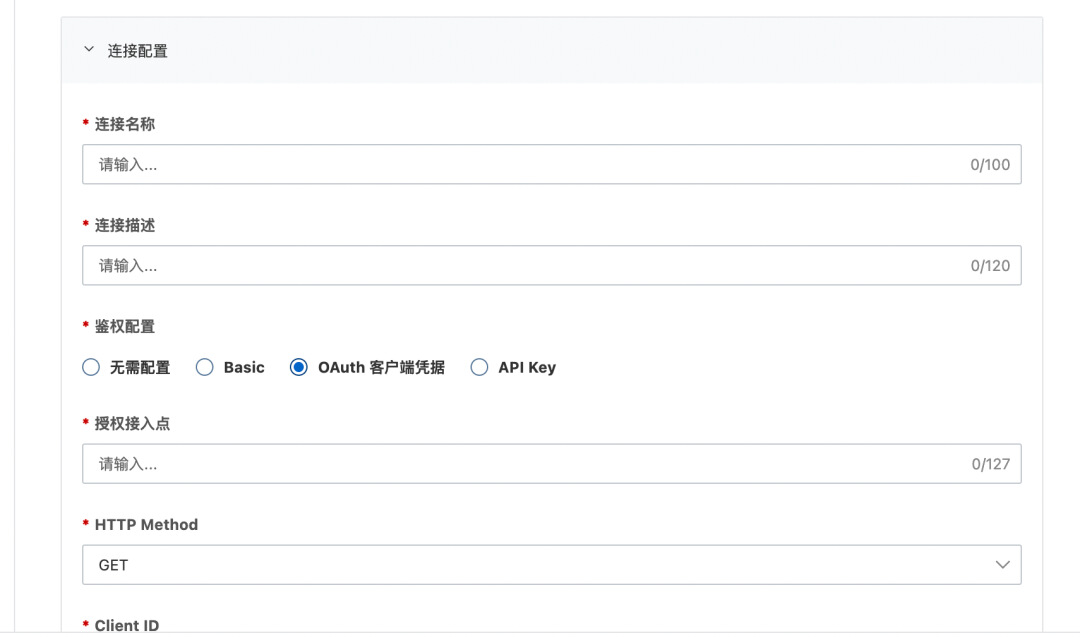Screen dimensions: 1080x638
Task: Focus the 授权接入点 input field
Action: 552,464
